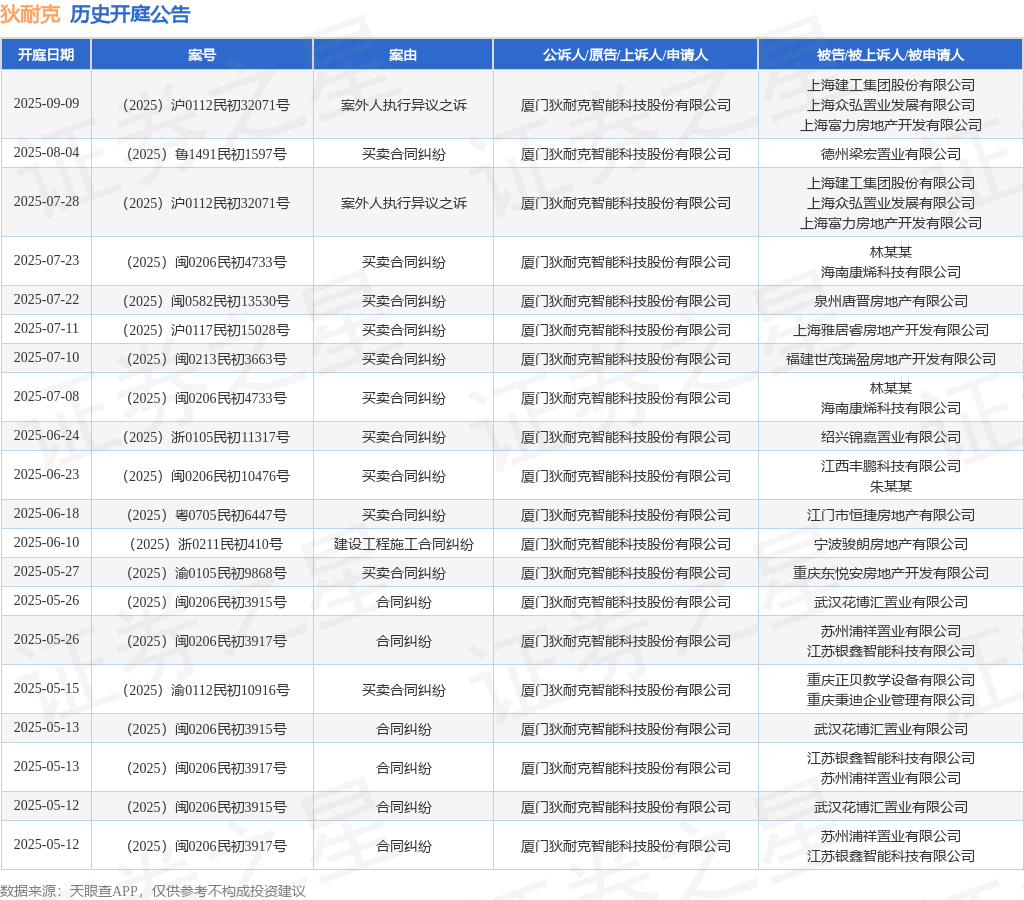Click the date cell 2025-09-09
Screen dimensions: 1024x900
tap(46, 103)
